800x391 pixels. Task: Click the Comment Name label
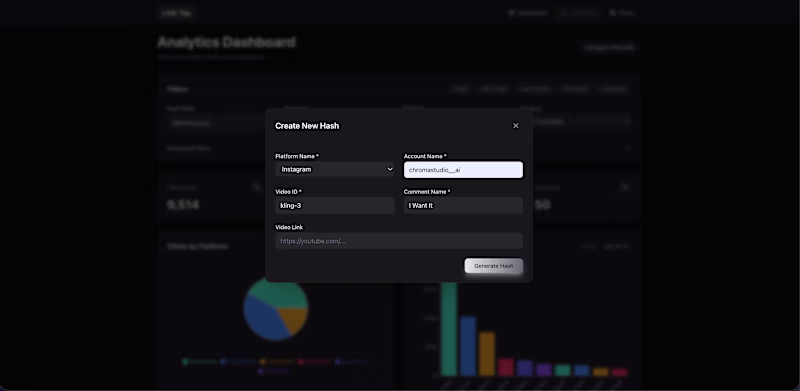click(427, 192)
